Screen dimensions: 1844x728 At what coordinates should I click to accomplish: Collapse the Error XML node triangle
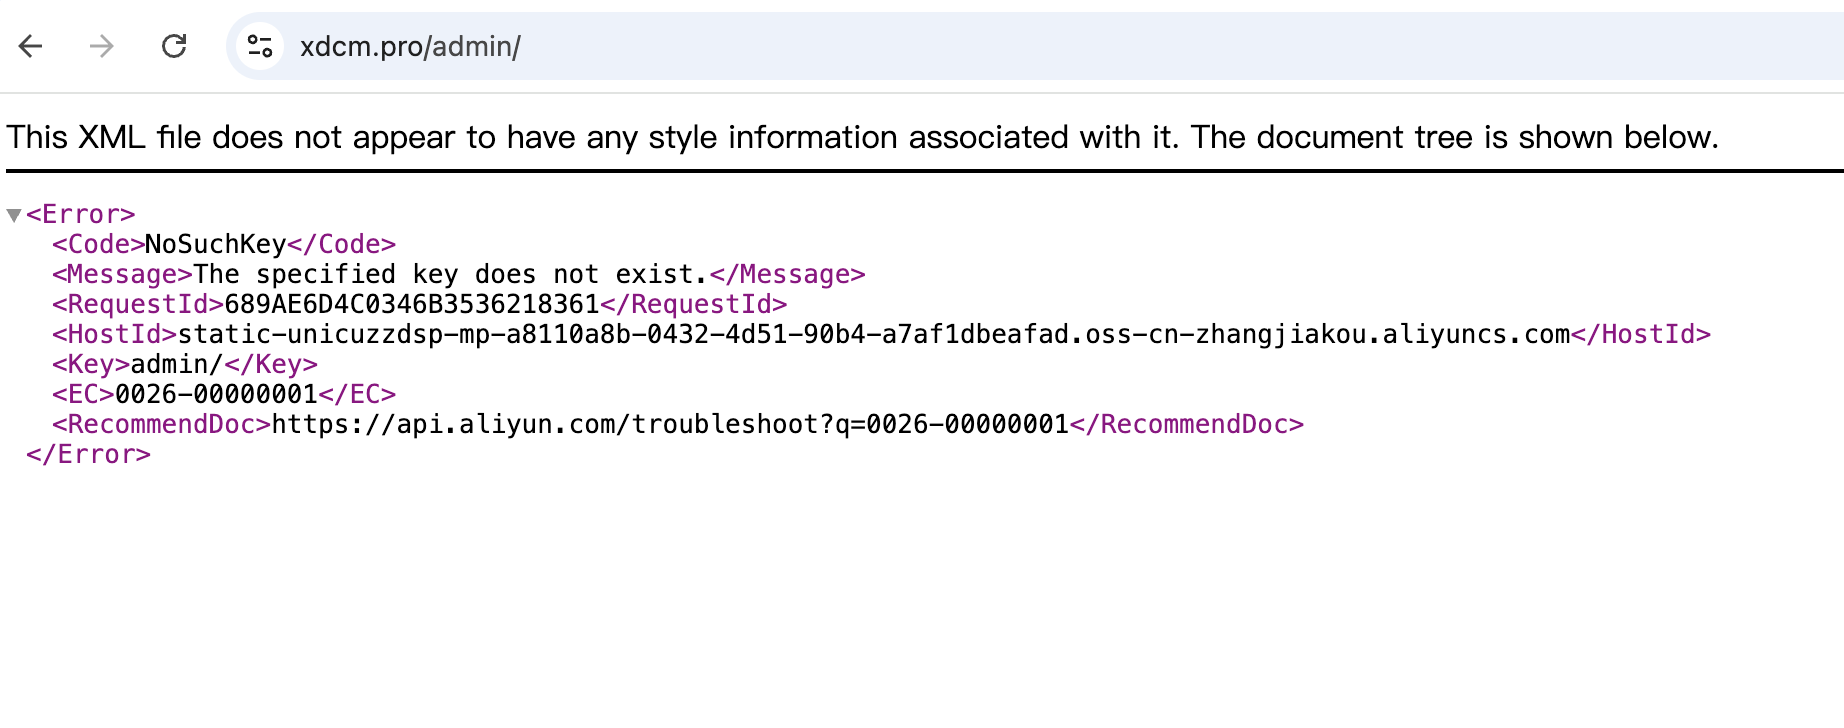[14, 215]
